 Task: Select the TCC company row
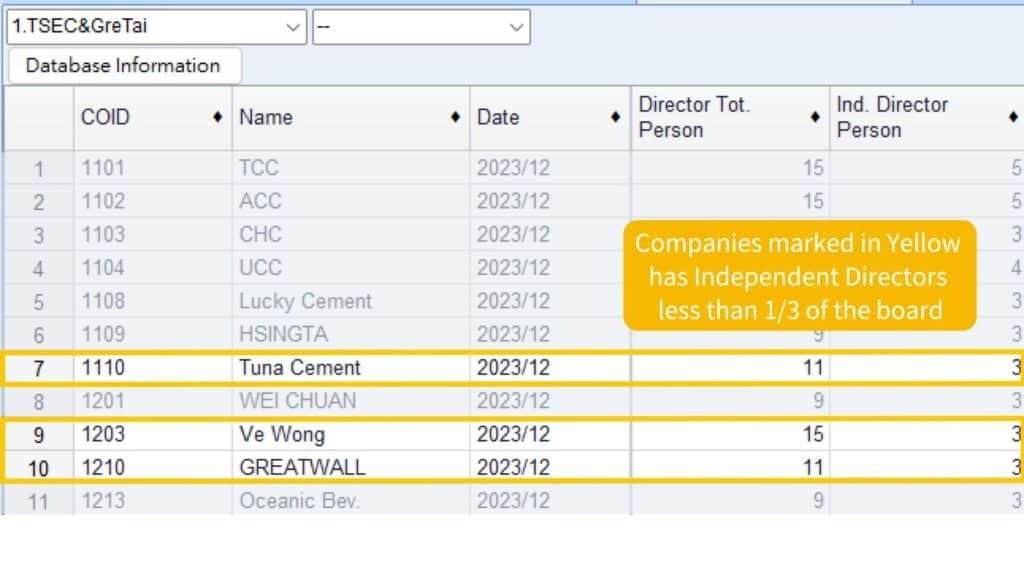coord(259,168)
